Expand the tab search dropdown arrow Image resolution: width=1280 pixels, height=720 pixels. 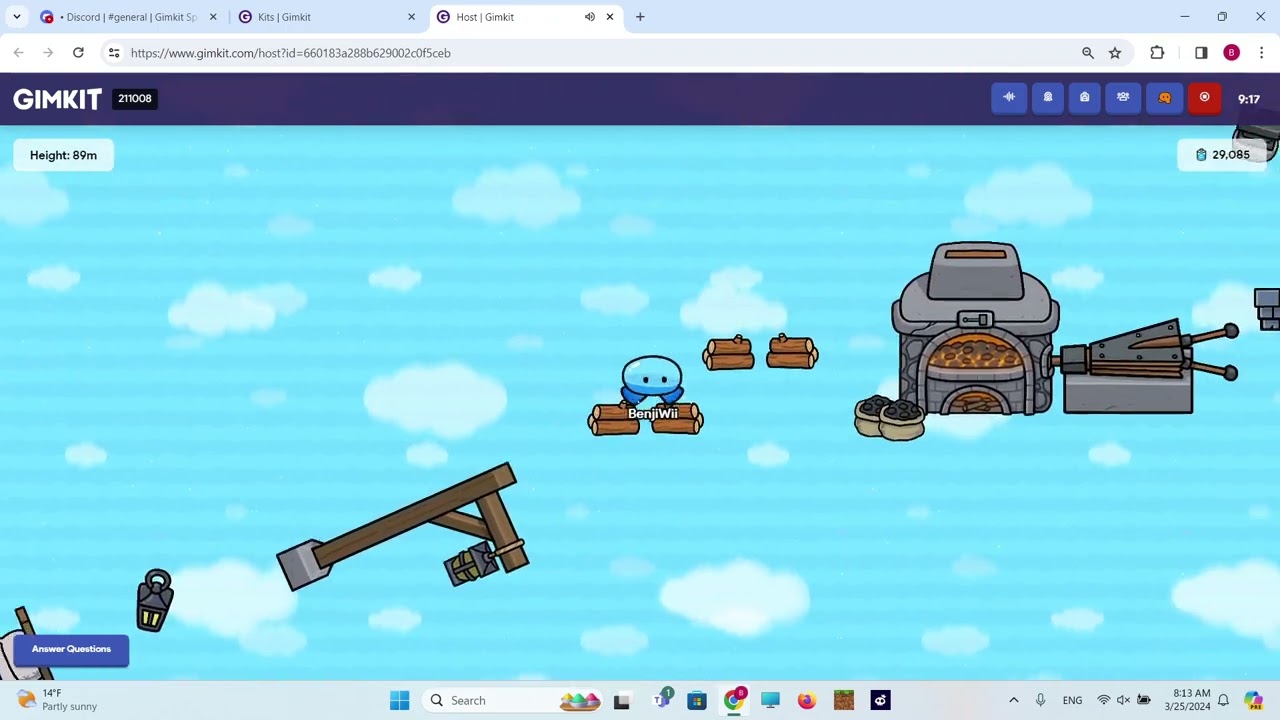(x=17, y=17)
